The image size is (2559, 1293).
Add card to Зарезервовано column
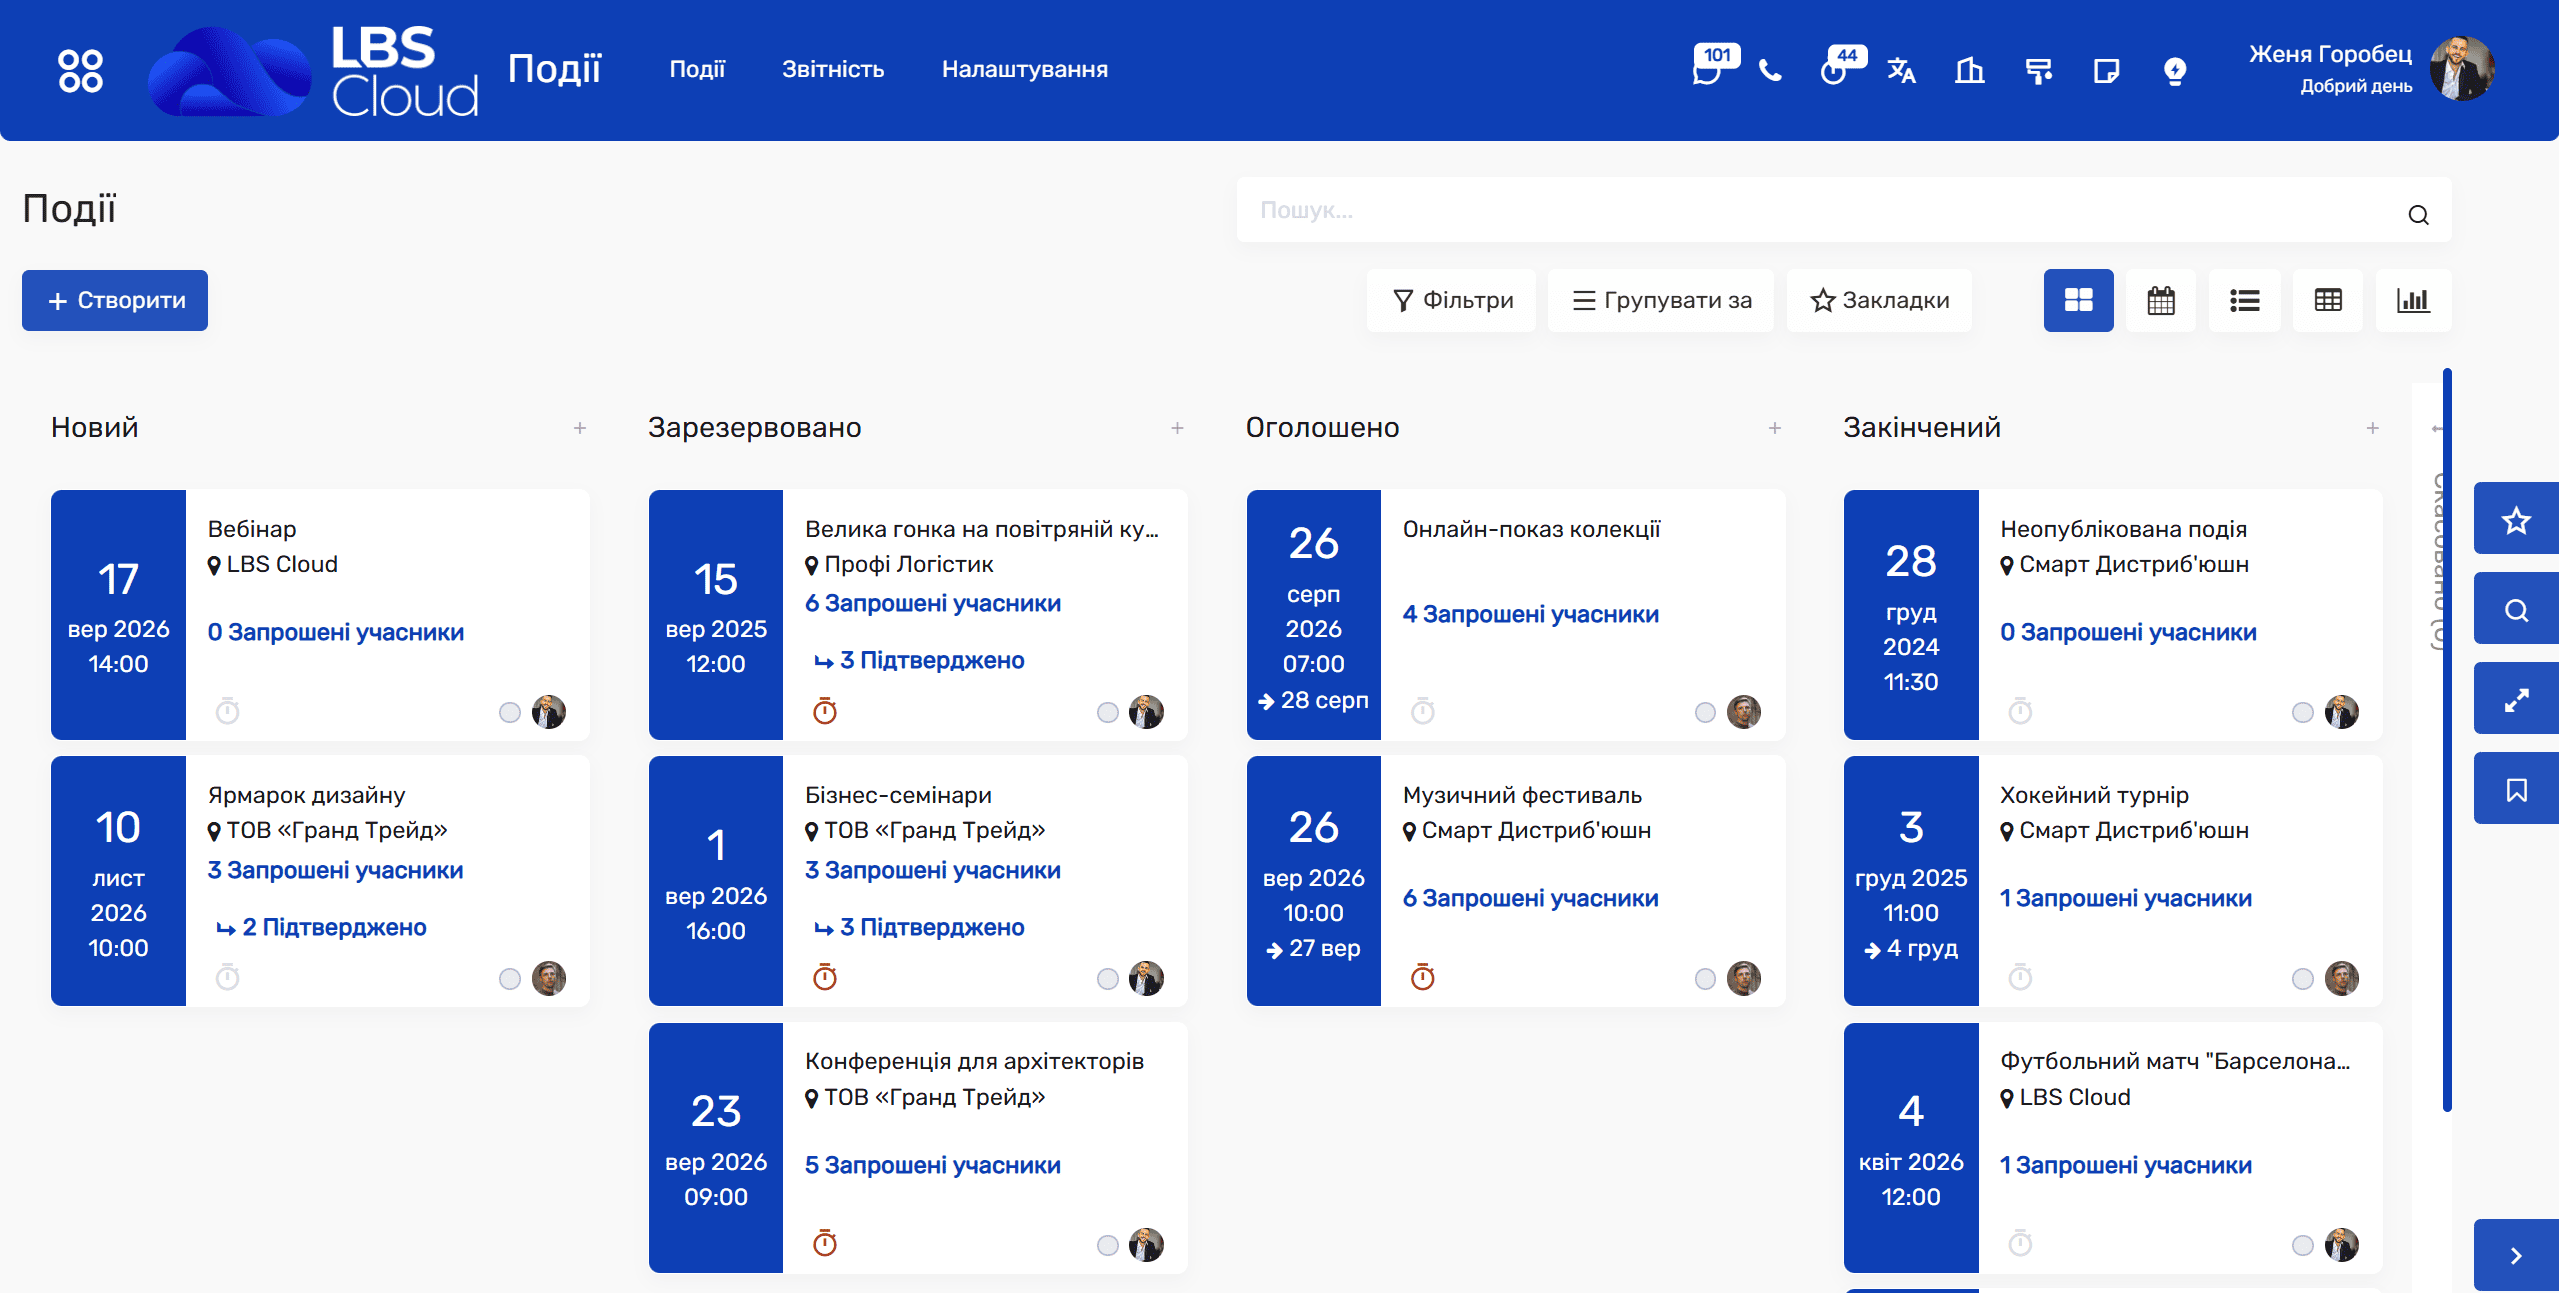click(x=1177, y=428)
